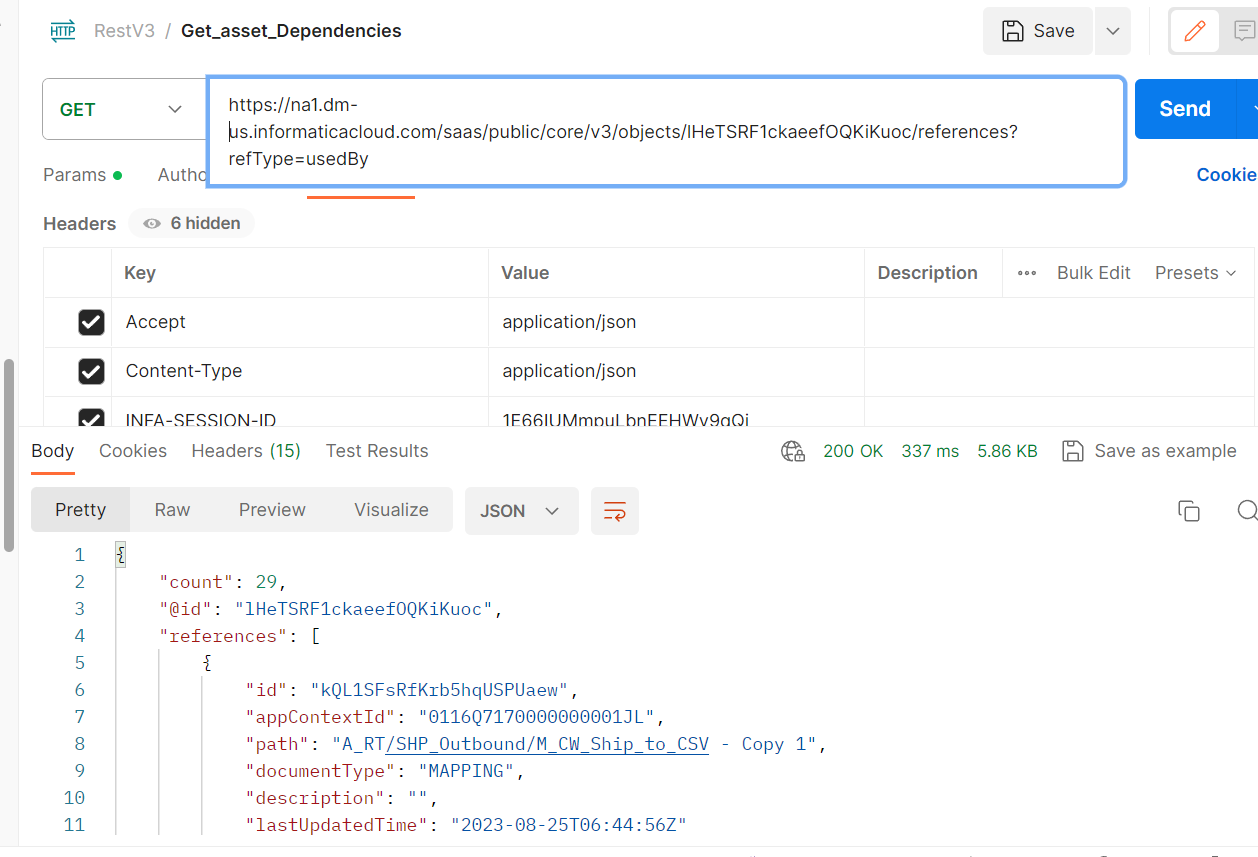Select the Pretty view tab
The height and width of the screenshot is (857, 1258).
pyautogui.click(x=81, y=510)
